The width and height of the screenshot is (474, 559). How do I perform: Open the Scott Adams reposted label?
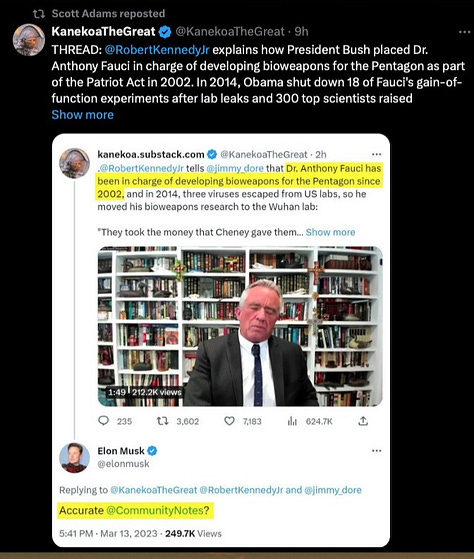(108, 14)
